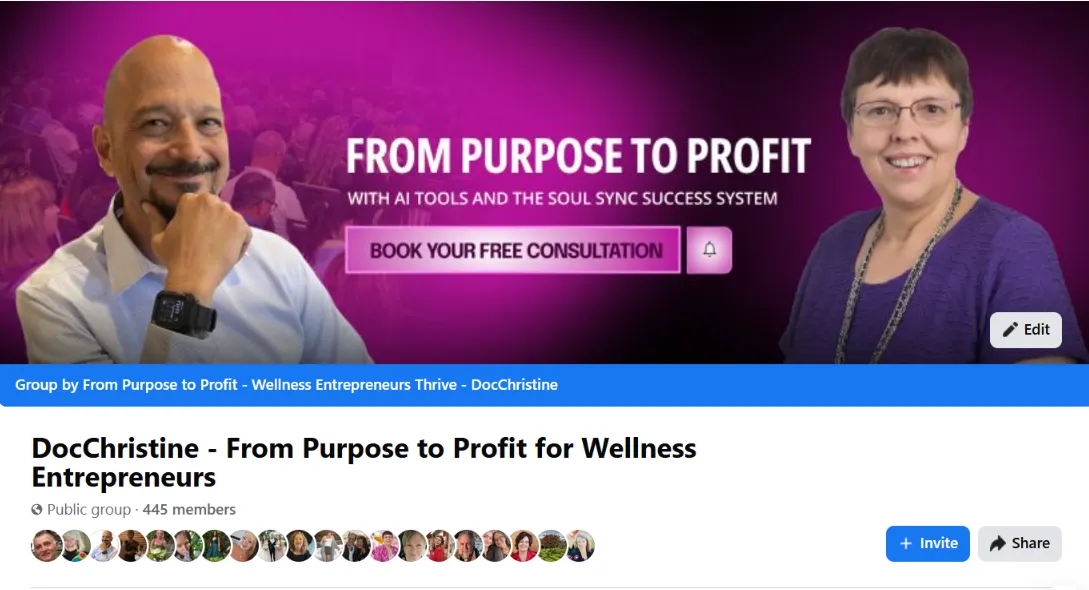Open the last member avatar in the row
This screenshot has height=590, width=1089.
click(x=581, y=546)
